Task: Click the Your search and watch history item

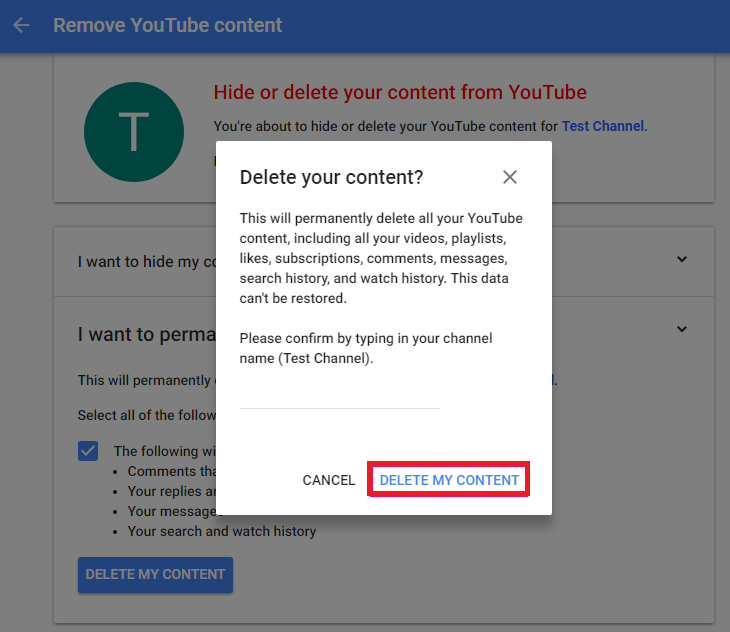Action: point(222,531)
